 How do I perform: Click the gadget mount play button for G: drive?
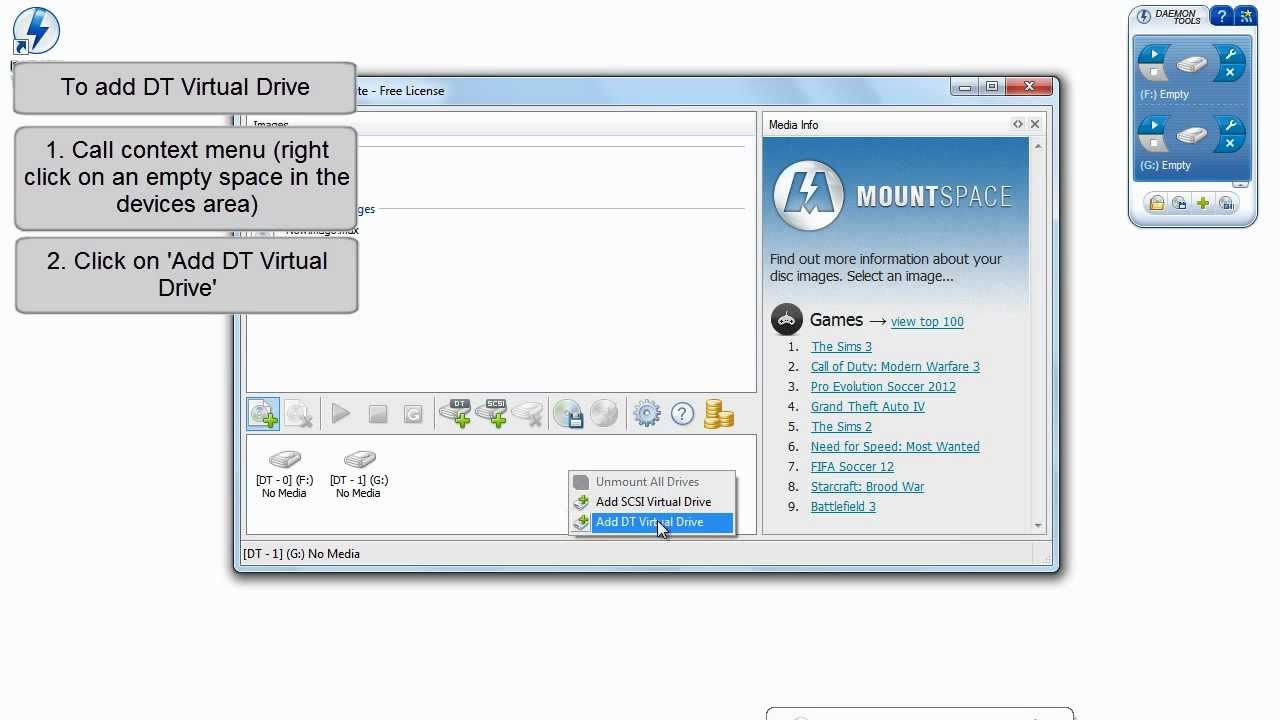pos(1154,126)
